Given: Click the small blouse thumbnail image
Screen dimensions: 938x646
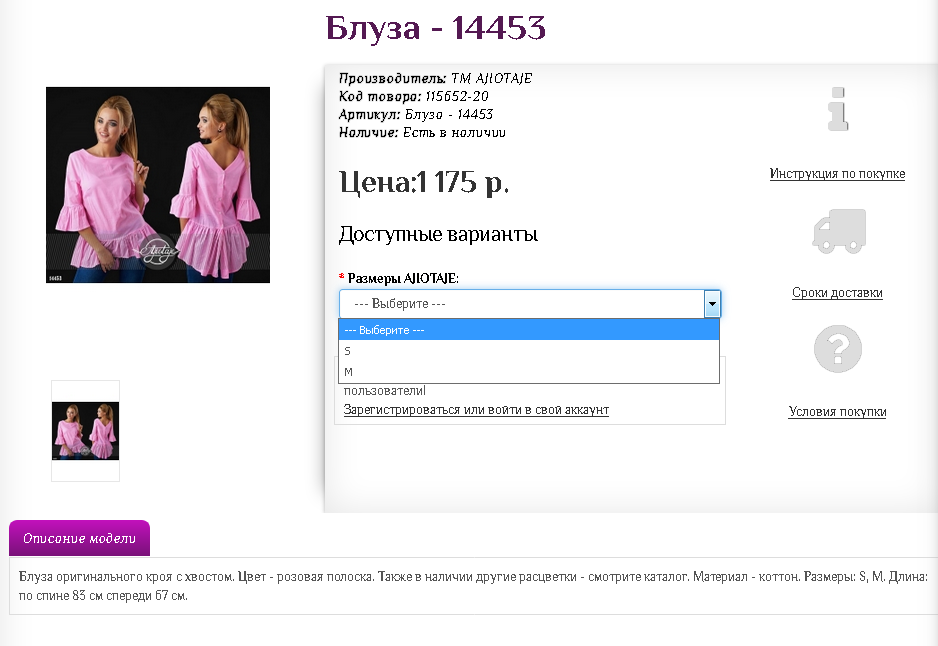Looking at the screenshot, I should [86, 431].
